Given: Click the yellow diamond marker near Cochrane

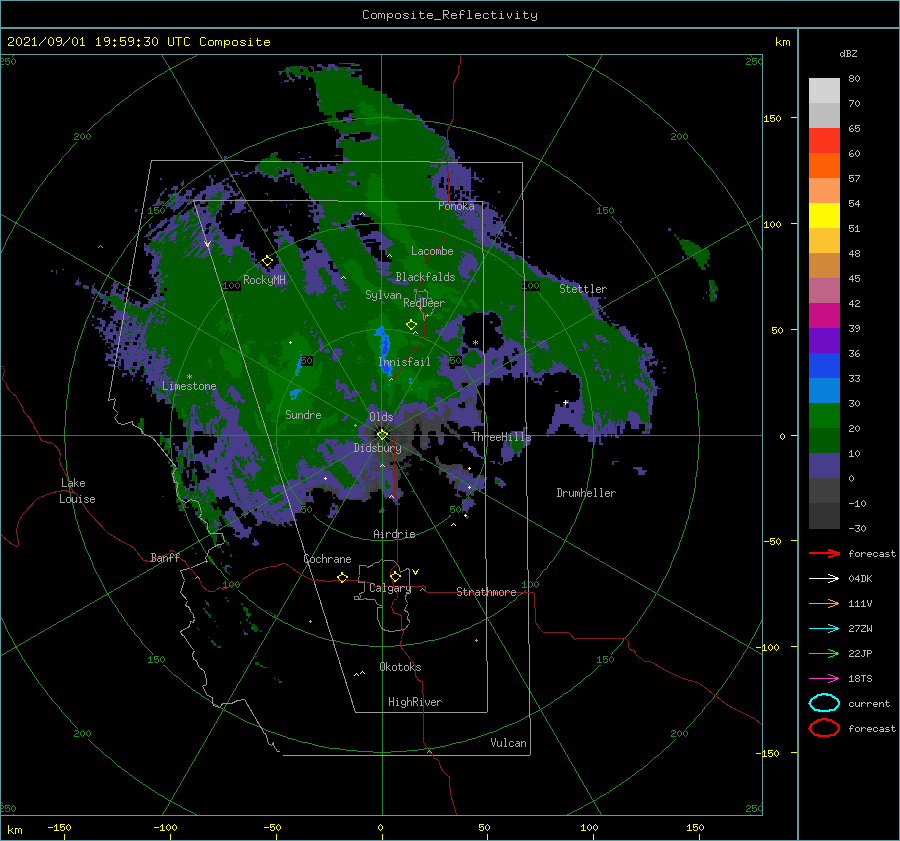Looking at the screenshot, I should click(343, 577).
